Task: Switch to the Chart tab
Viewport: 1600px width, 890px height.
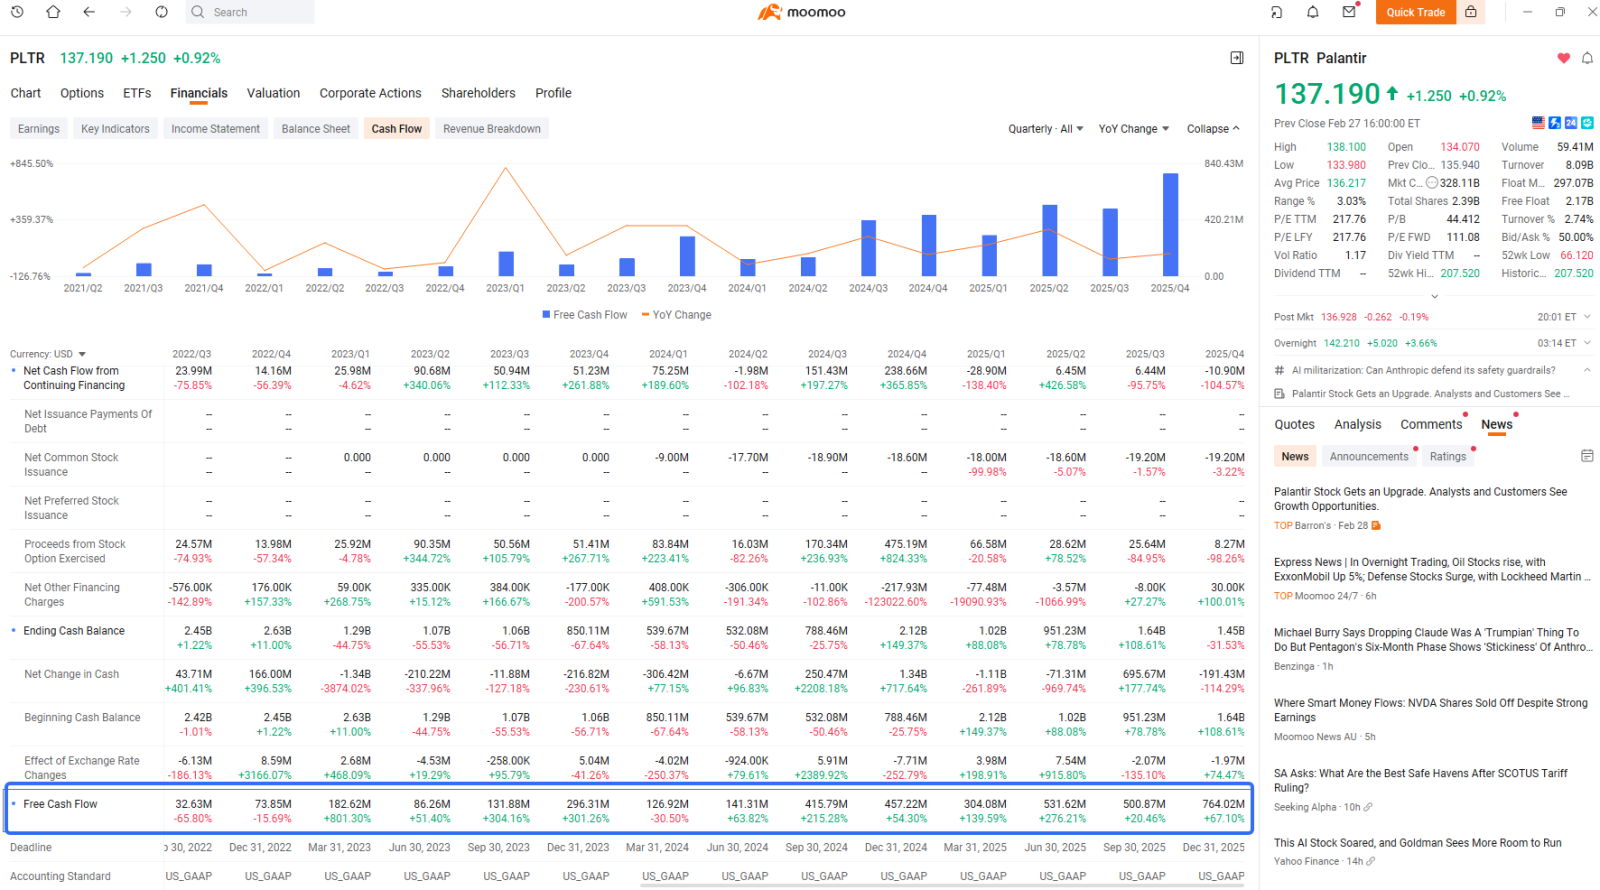Action: (x=26, y=93)
